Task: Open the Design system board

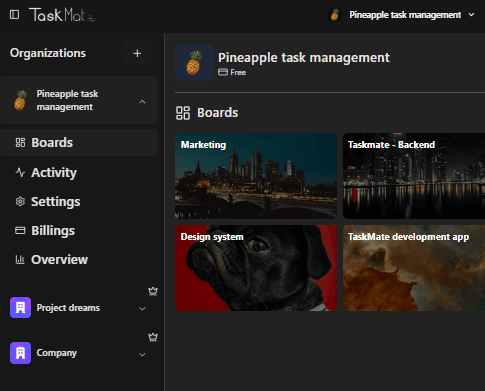Action: (256, 268)
